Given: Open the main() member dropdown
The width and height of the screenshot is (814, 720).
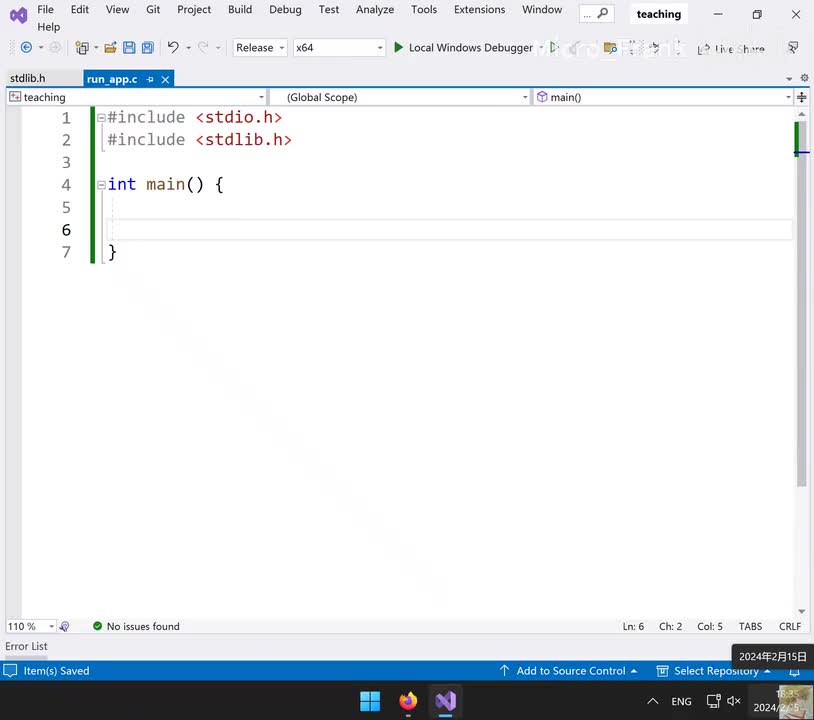Looking at the screenshot, I should [663, 97].
